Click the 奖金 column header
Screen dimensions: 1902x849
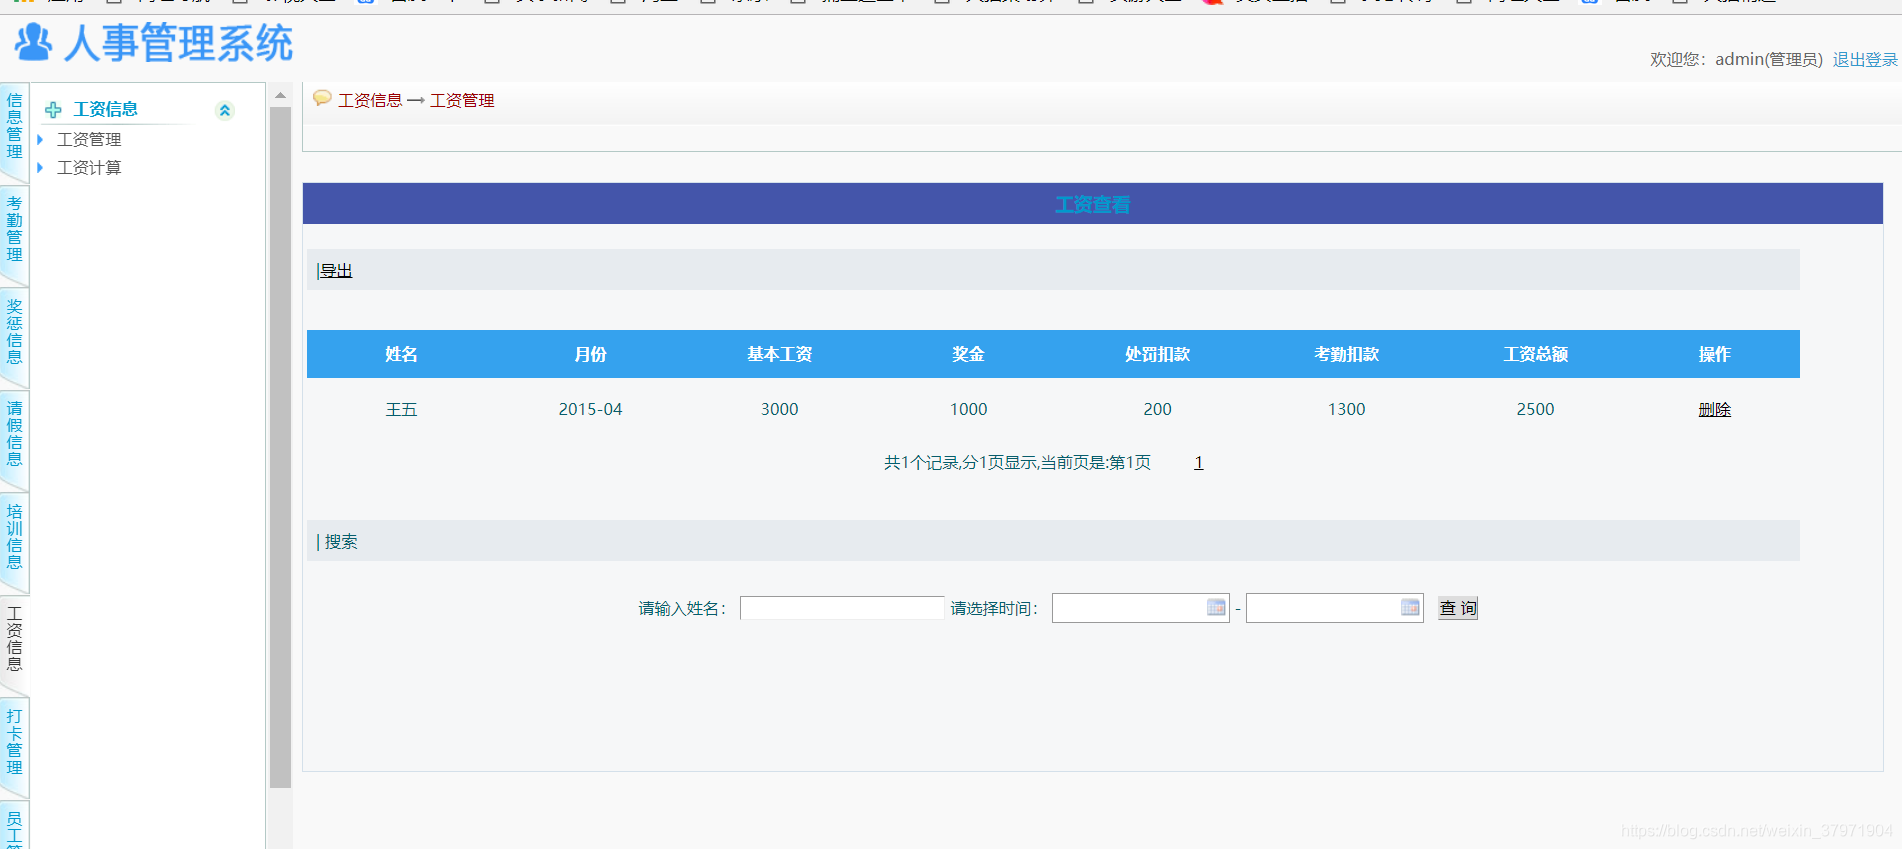(968, 354)
